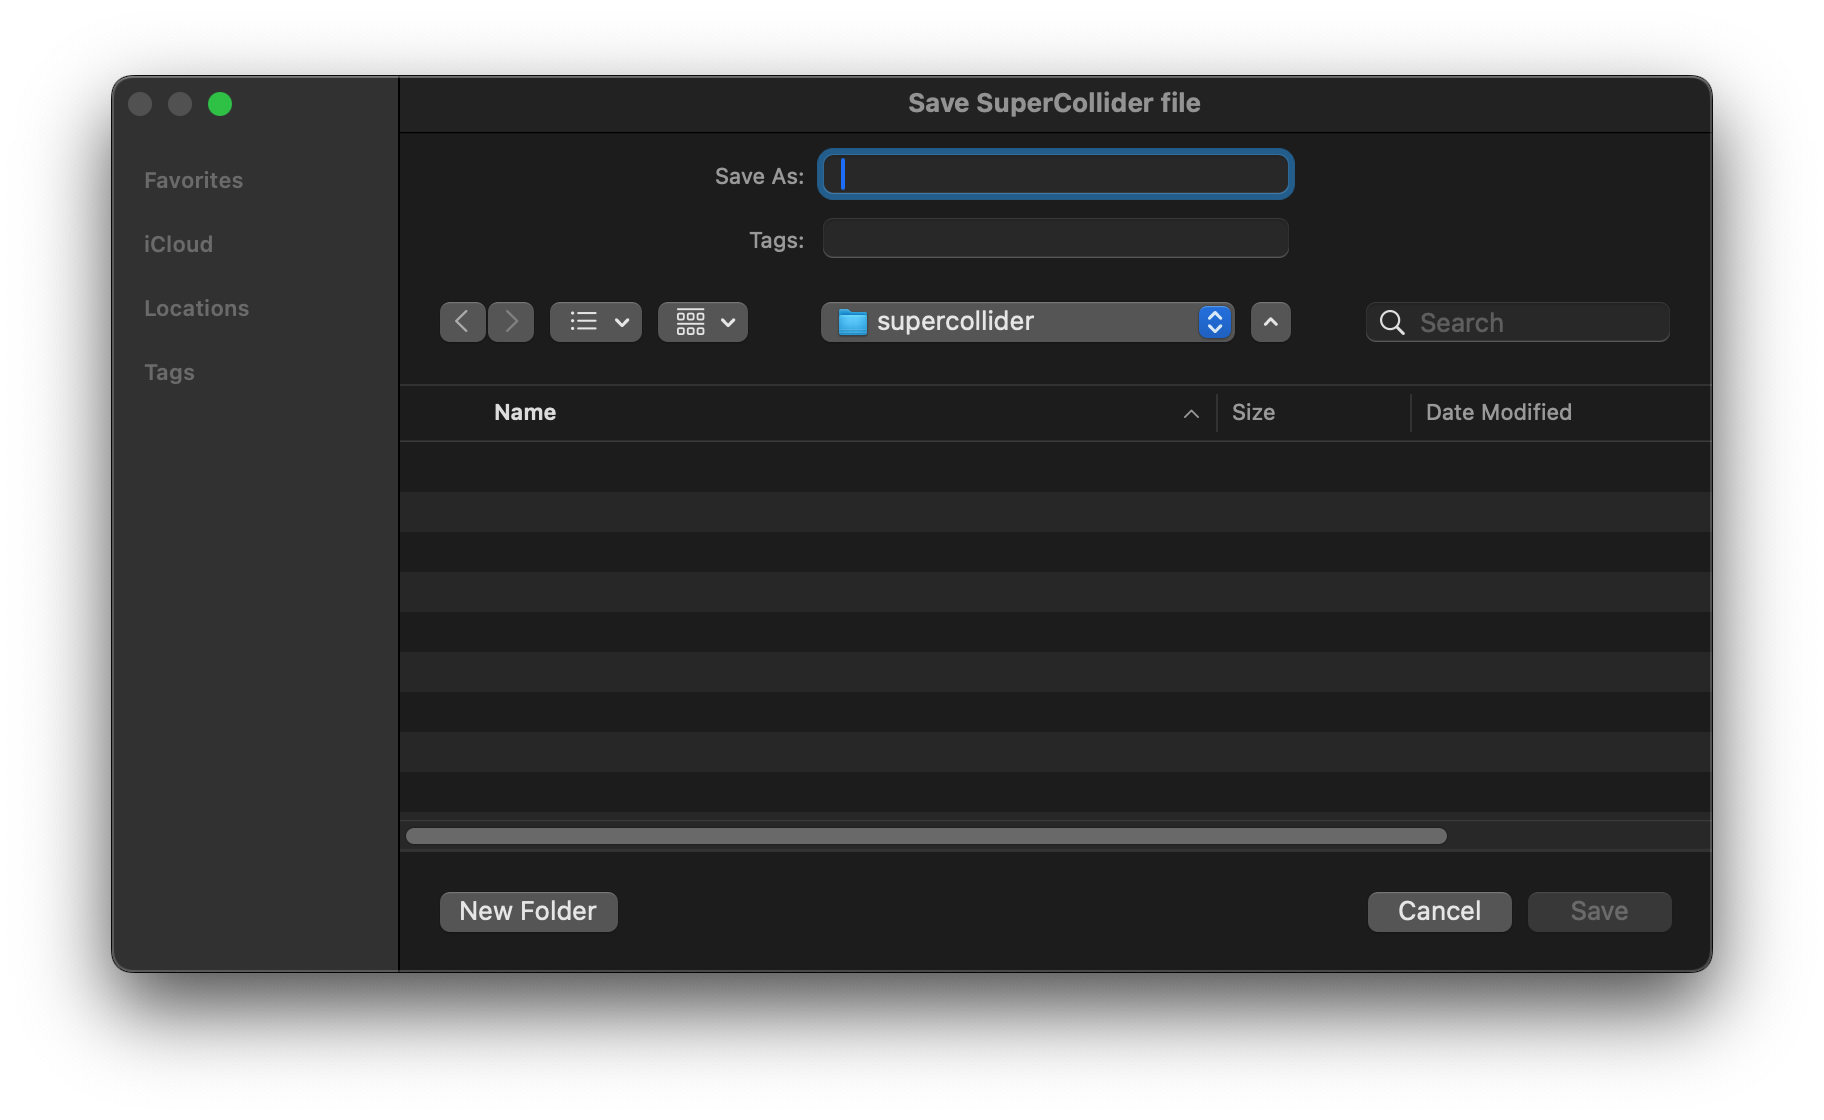1824x1120 pixels.
Task: Click into the Tags field
Action: [x=1056, y=238]
